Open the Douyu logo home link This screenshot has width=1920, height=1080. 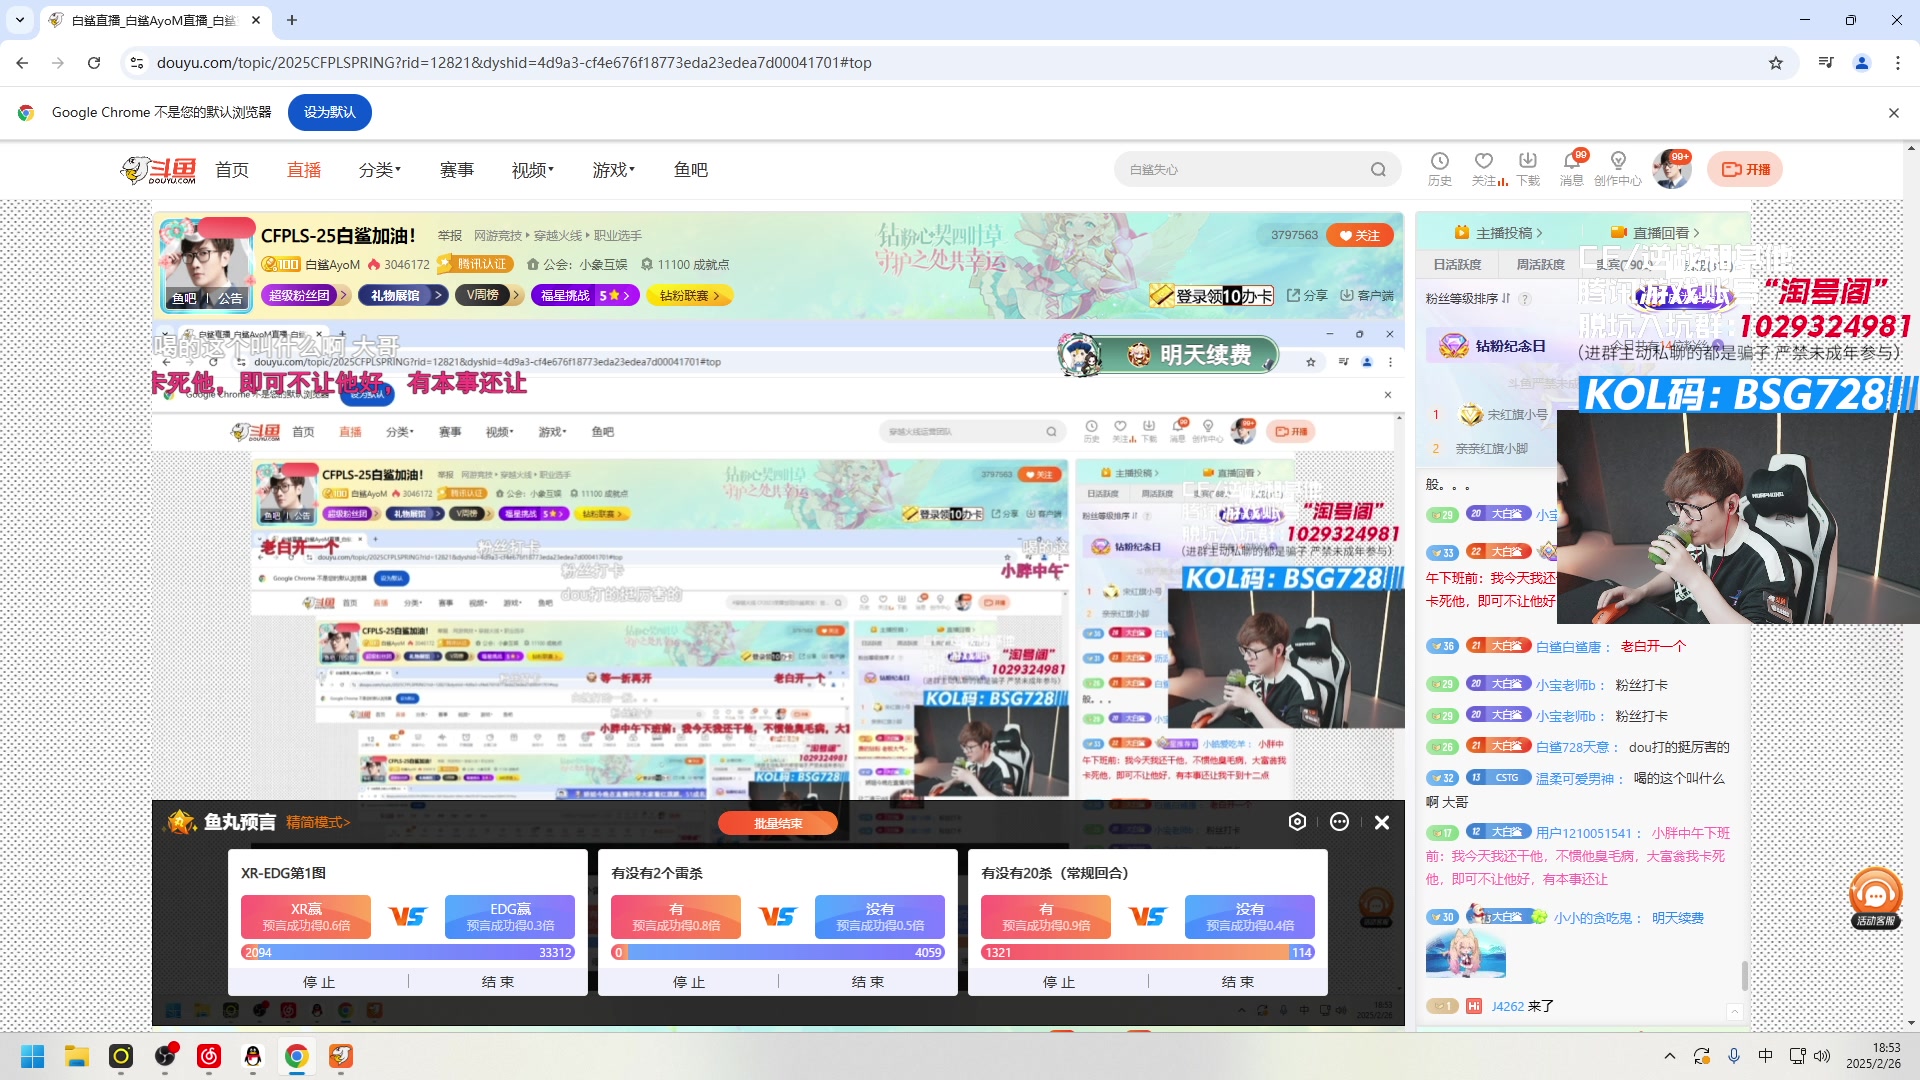[158, 170]
